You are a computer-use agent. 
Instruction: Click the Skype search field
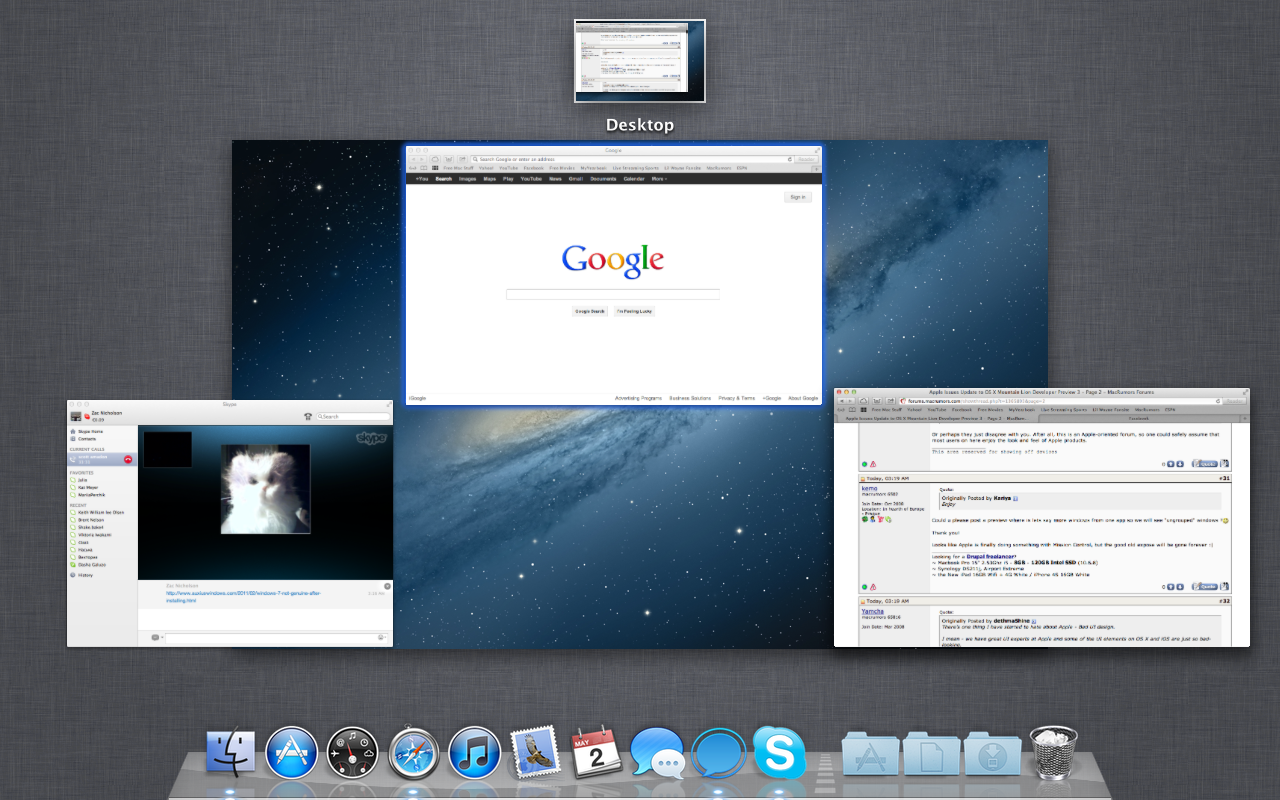click(354, 416)
